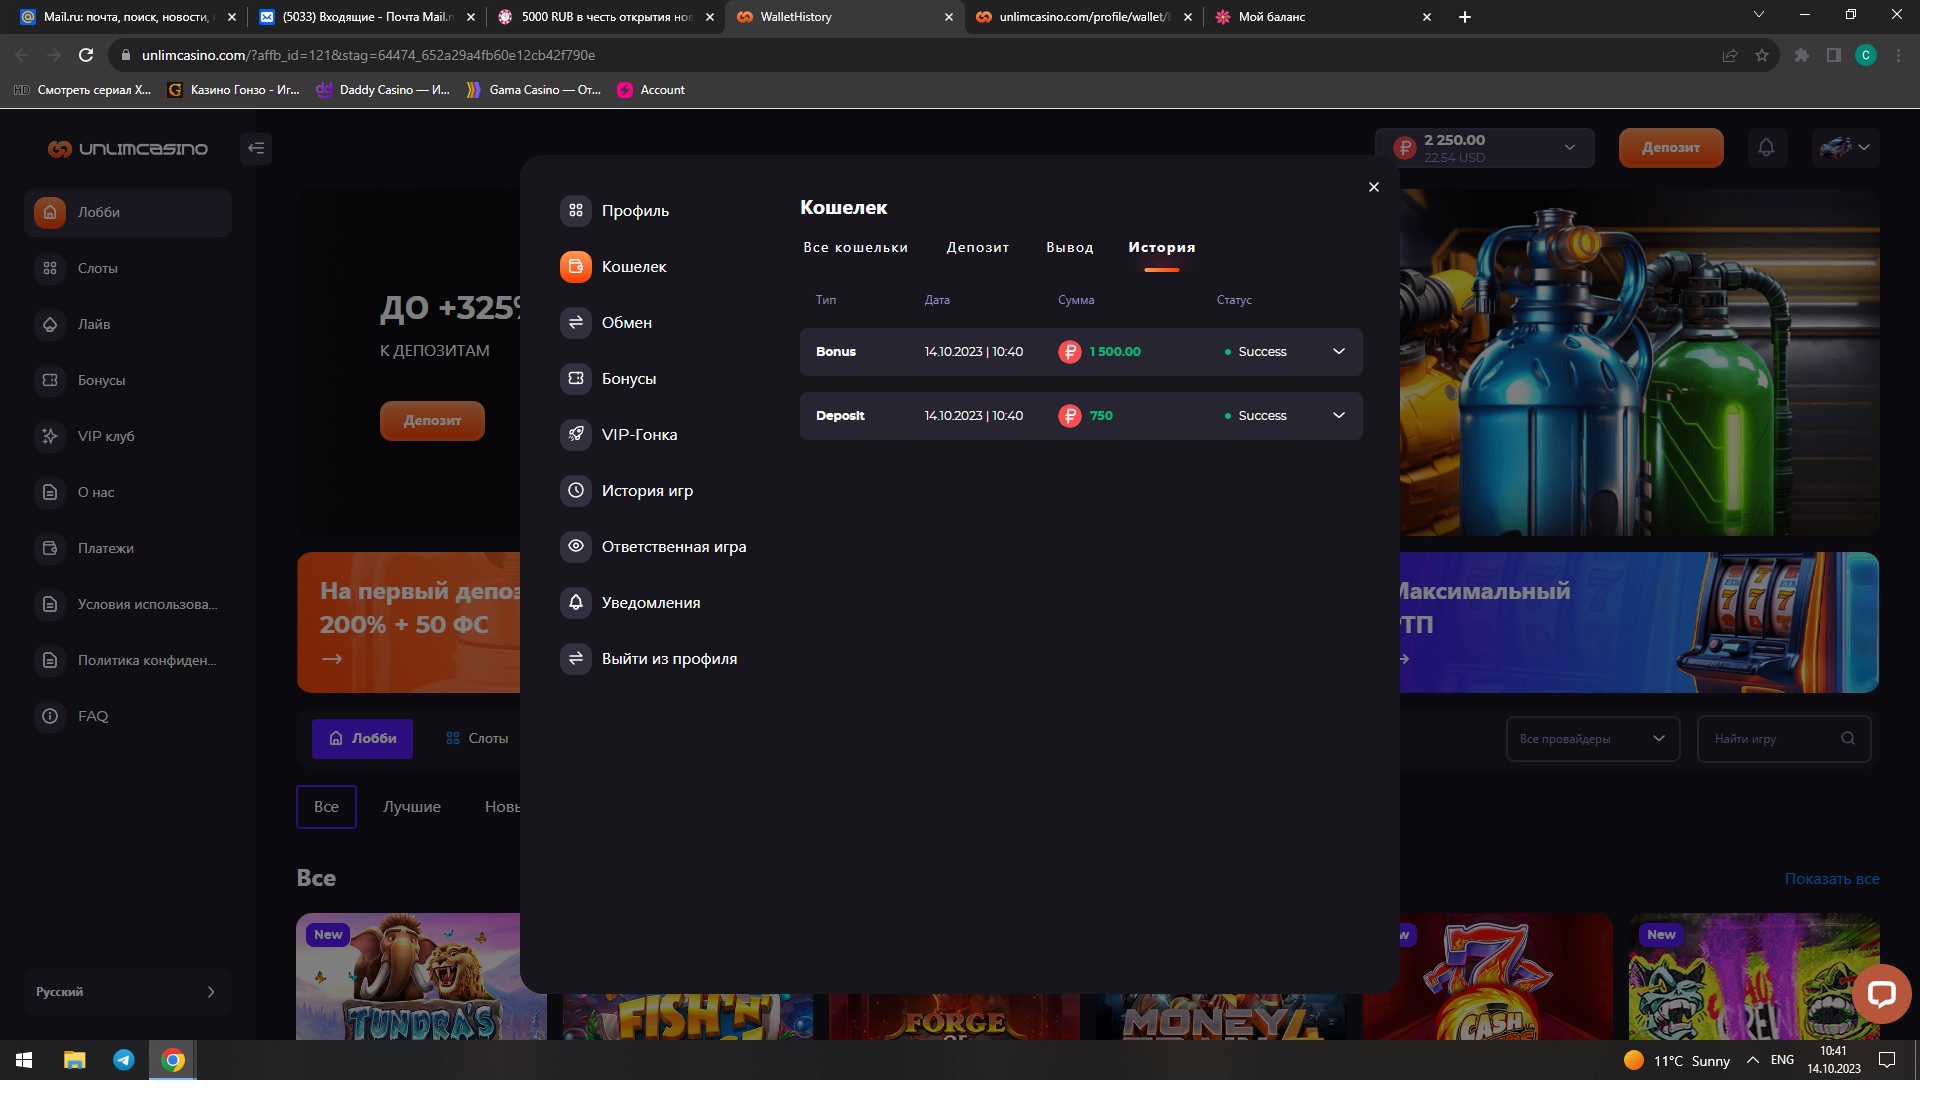Open the VIP-Гонка rocket icon
The height and width of the screenshot is (1098, 1940).
pyautogui.click(x=576, y=434)
